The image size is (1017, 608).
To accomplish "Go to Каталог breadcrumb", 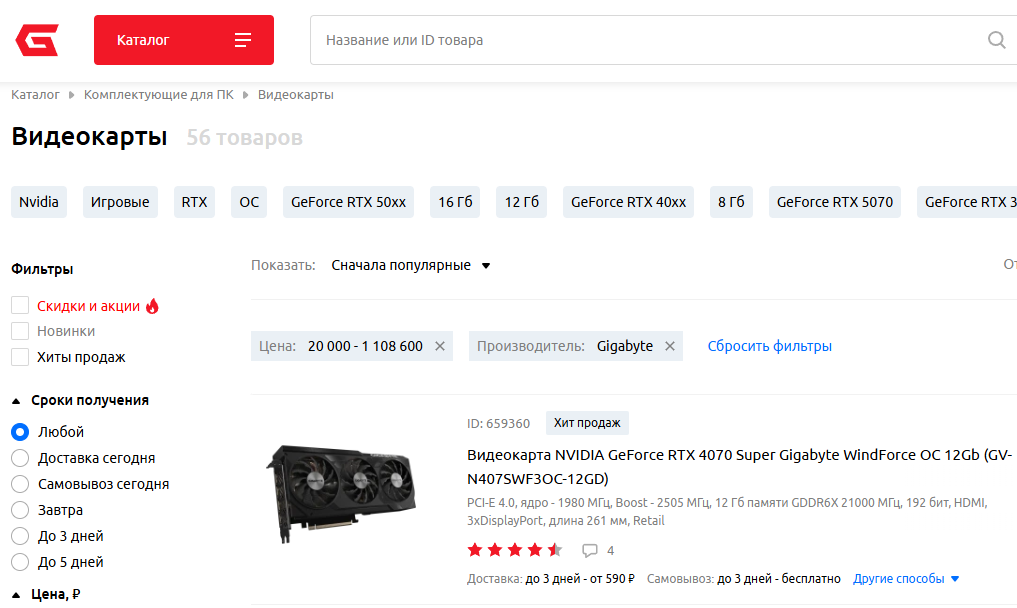I will 35,95.
